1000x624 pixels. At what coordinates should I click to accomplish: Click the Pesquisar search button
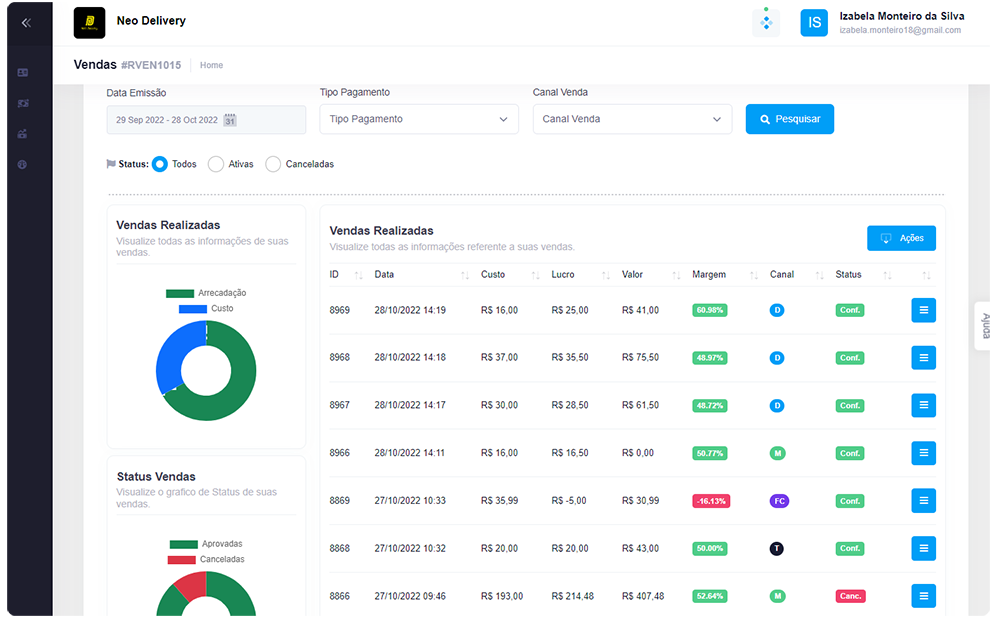(789, 119)
